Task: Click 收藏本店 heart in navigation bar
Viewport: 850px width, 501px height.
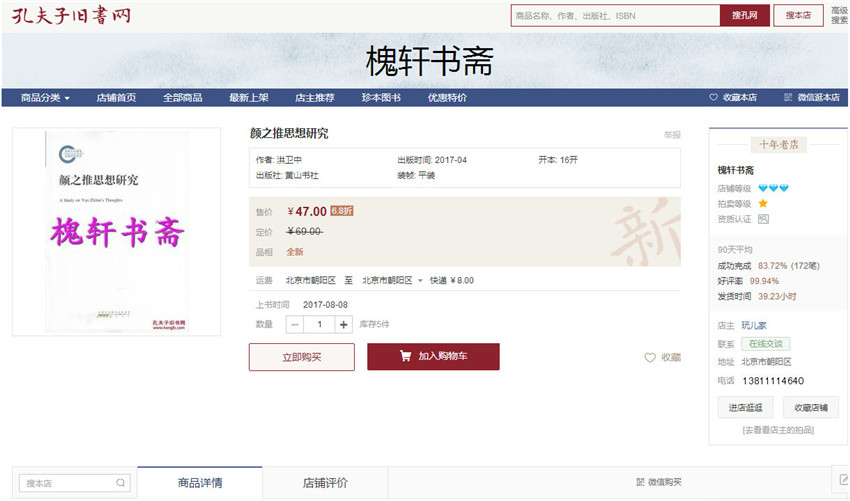Action: (x=714, y=98)
